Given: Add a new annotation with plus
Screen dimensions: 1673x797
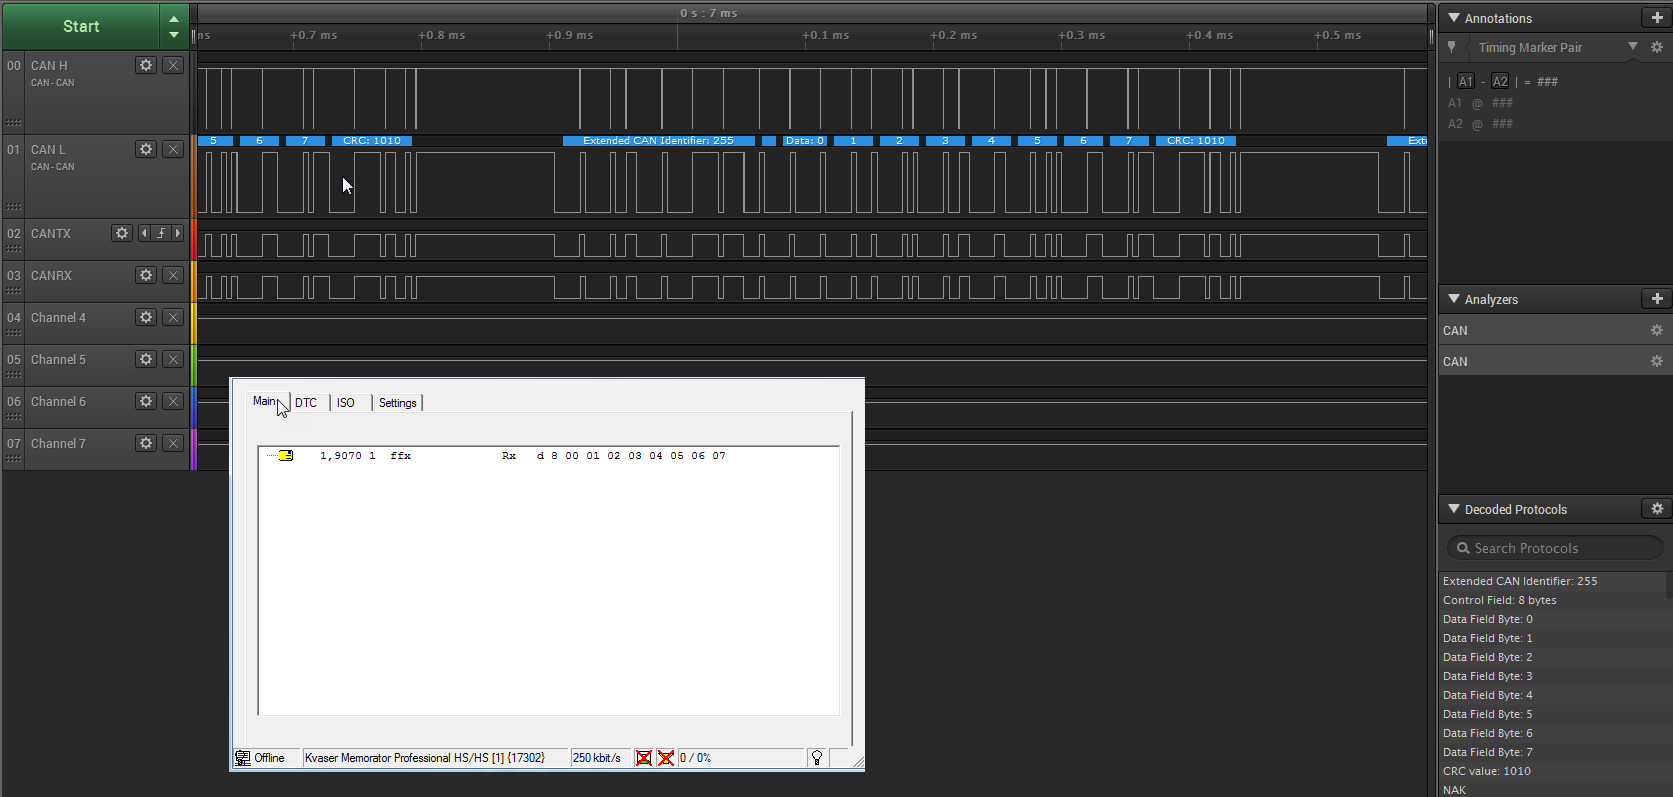Looking at the screenshot, I should click(1657, 18).
